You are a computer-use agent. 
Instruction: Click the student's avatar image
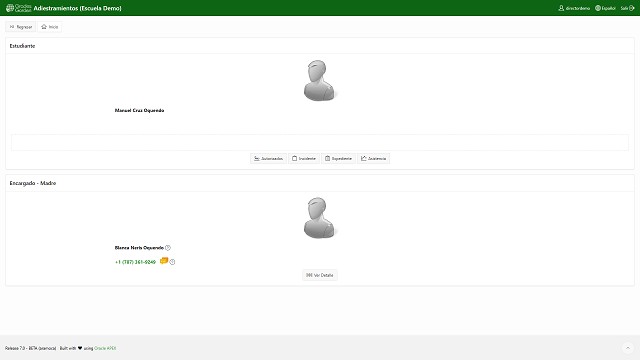click(x=320, y=80)
